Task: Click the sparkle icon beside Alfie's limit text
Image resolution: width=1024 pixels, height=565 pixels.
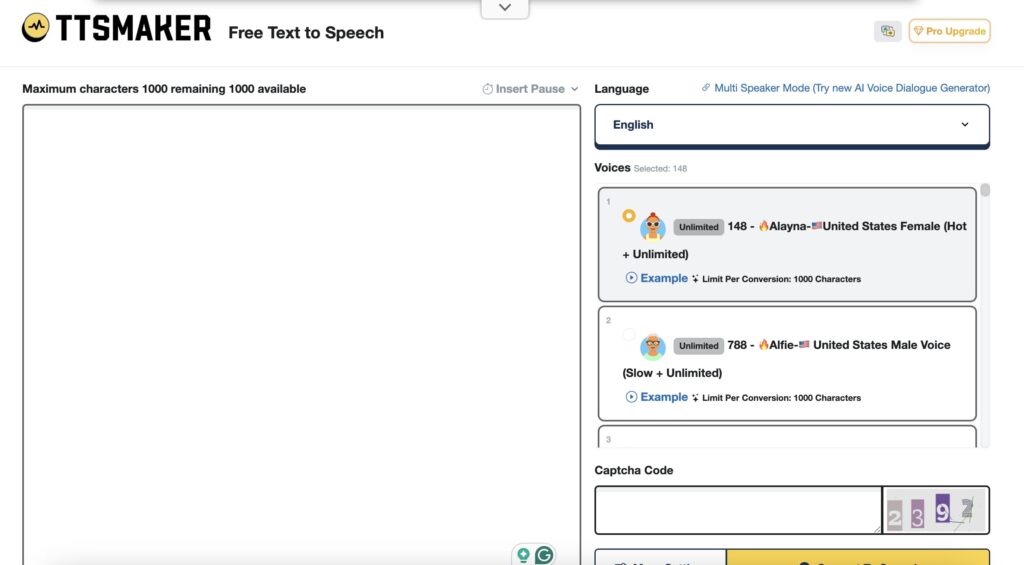Action: (x=695, y=398)
